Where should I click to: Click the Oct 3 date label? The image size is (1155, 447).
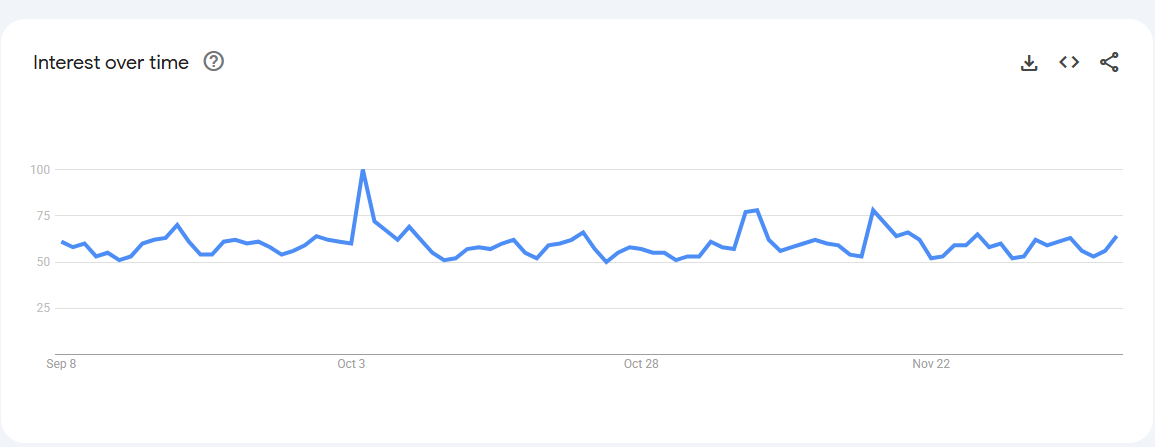[x=351, y=364]
